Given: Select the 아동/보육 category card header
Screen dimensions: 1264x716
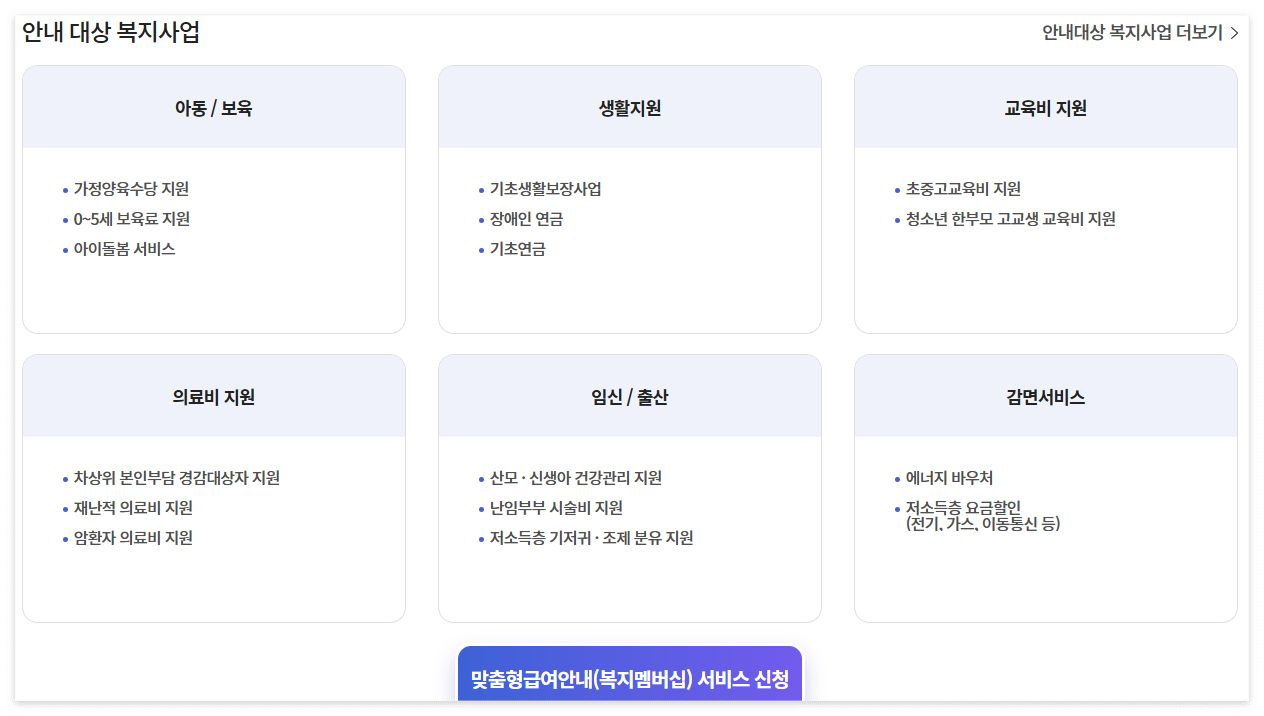Looking at the screenshot, I should pos(214,107).
